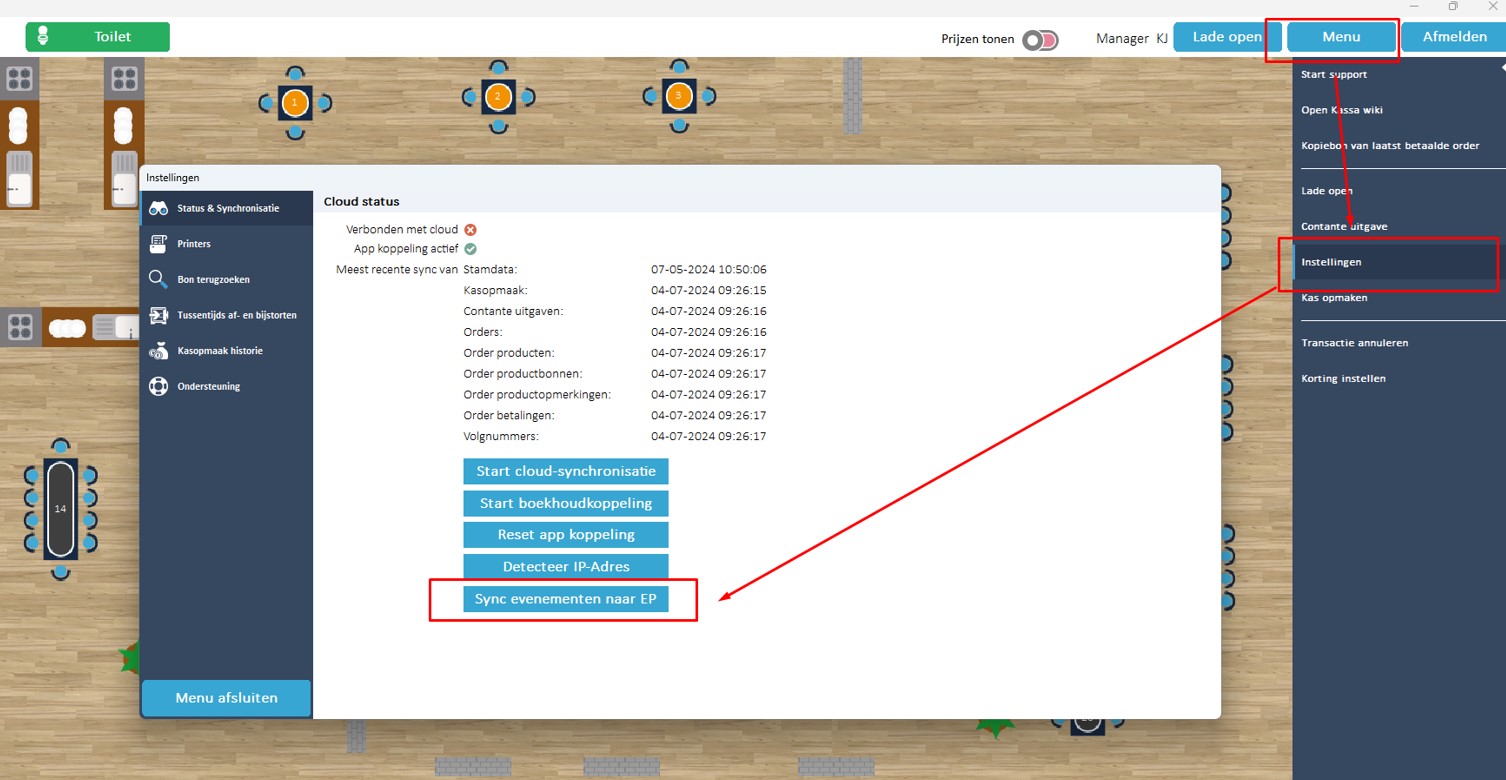Click Detecteer IP-Adres button

565,566
